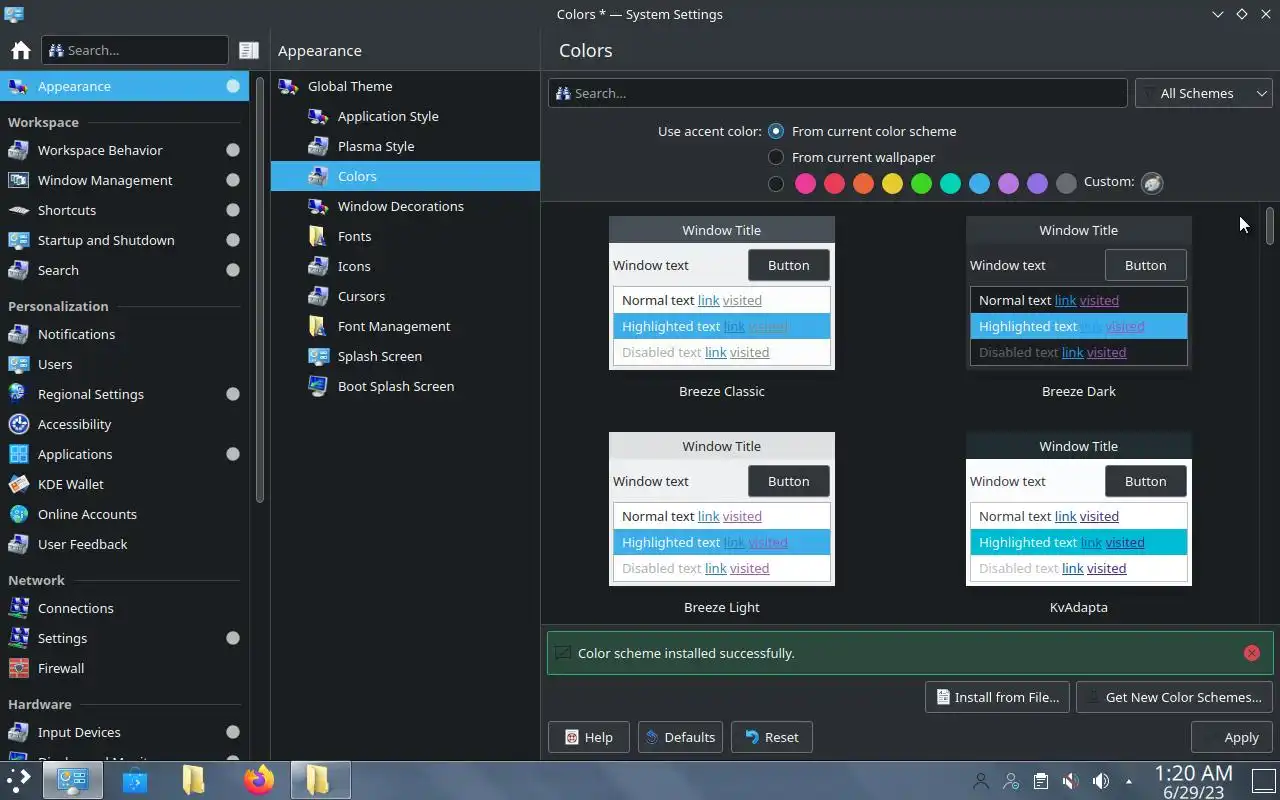Open Cursors settings page

[405, 296]
